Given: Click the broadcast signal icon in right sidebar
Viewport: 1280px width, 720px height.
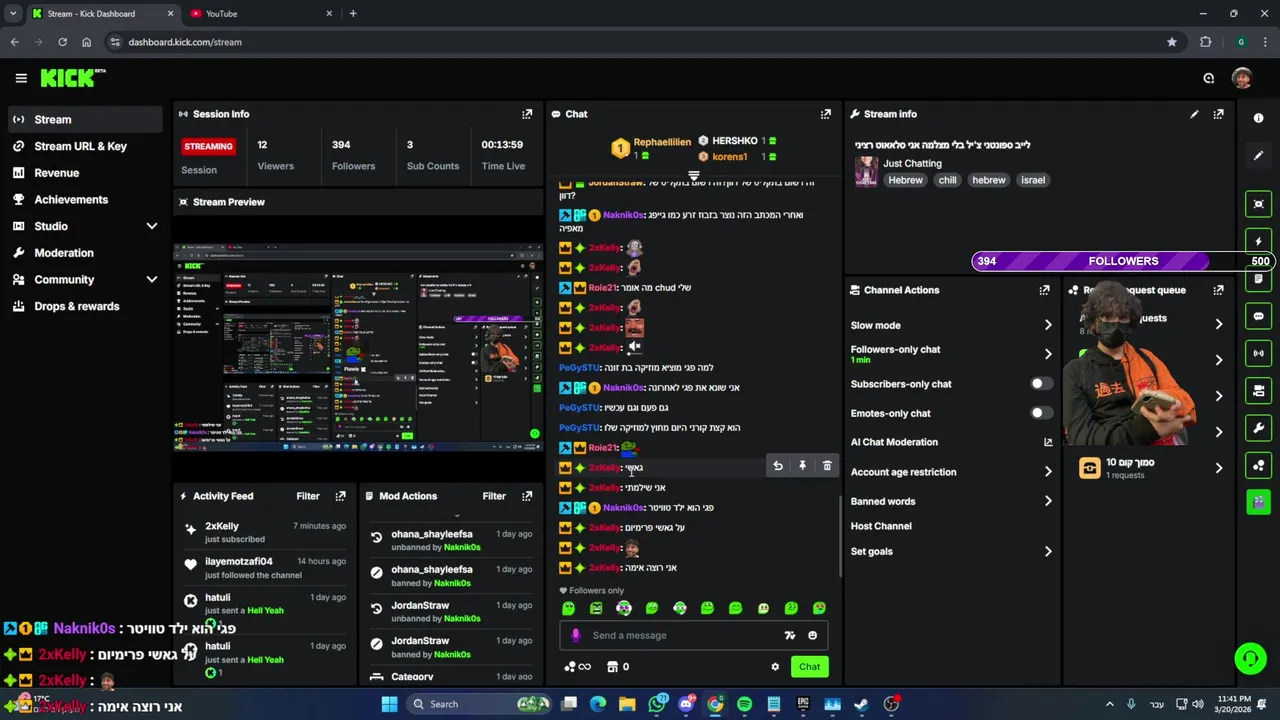Looking at the screenshot, I should 1258,353.
